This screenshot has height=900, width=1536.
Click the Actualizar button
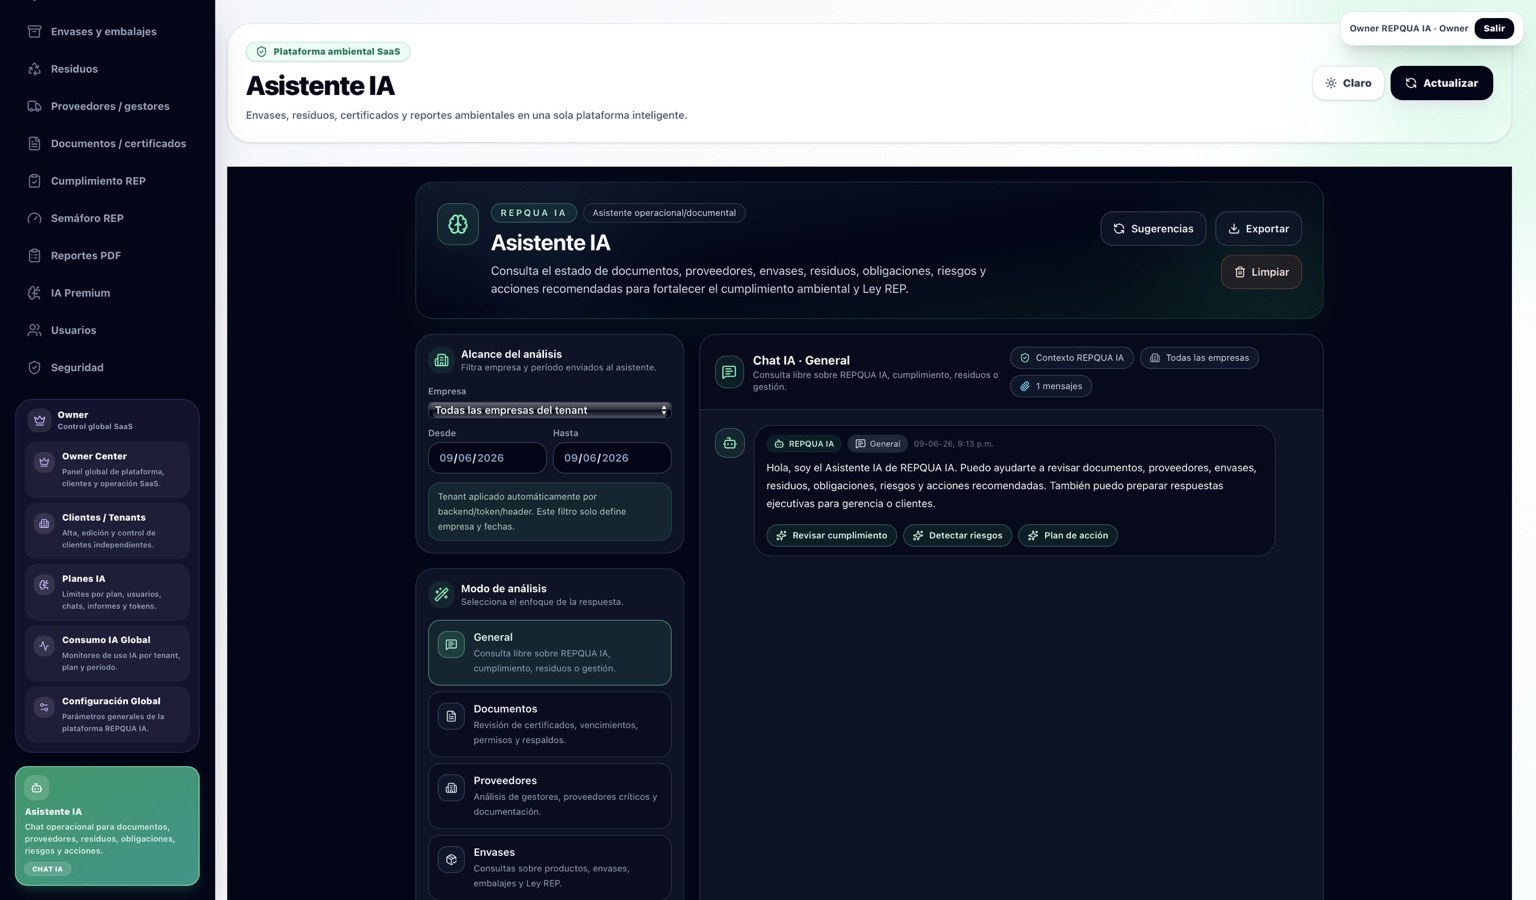pyautogui.click(x=1441, y=83)
